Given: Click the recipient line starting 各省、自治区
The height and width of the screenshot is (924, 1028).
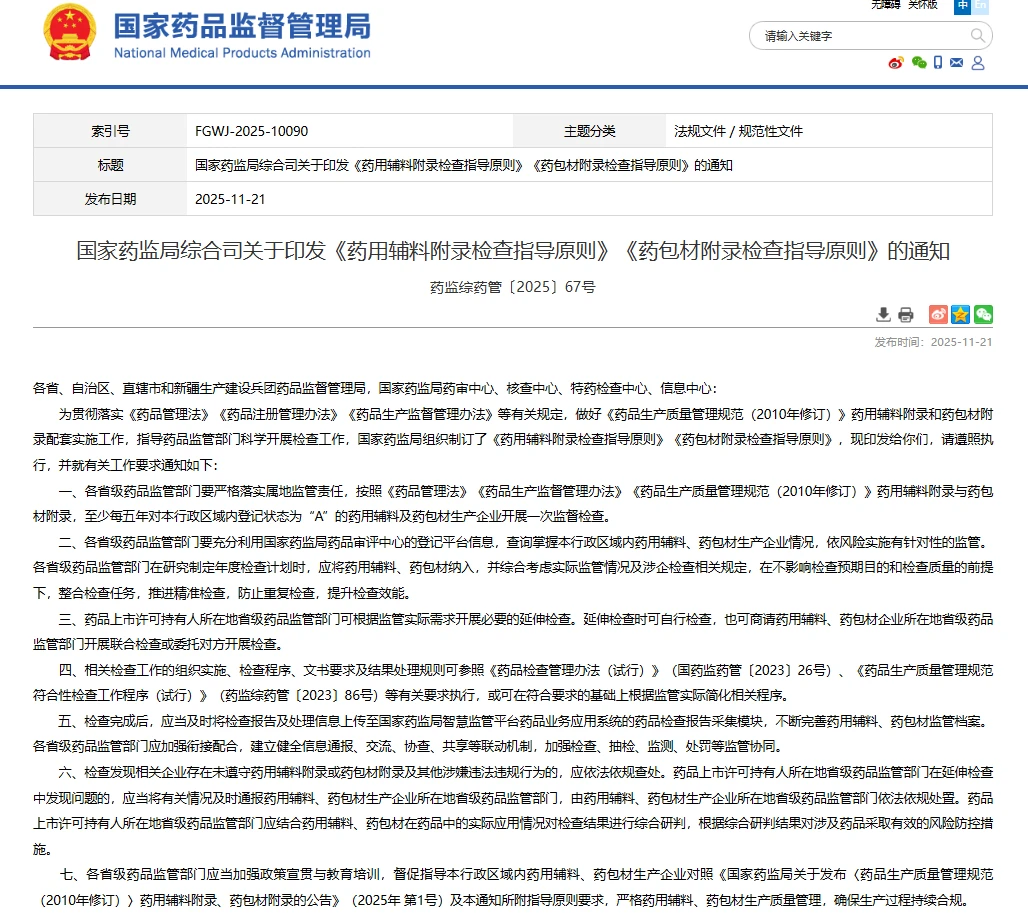Looking at the screenshot, I should [x=375, y=388].
